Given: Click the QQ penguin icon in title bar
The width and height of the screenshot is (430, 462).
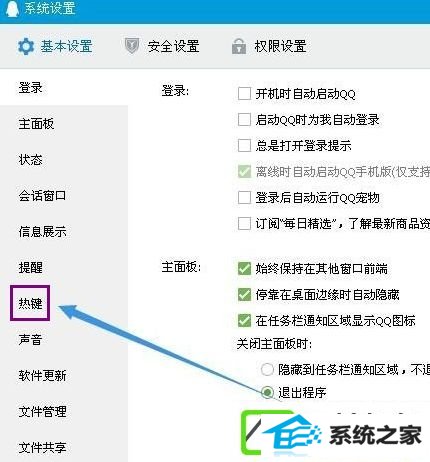Looking at the screenshot, I should (12, 8).
